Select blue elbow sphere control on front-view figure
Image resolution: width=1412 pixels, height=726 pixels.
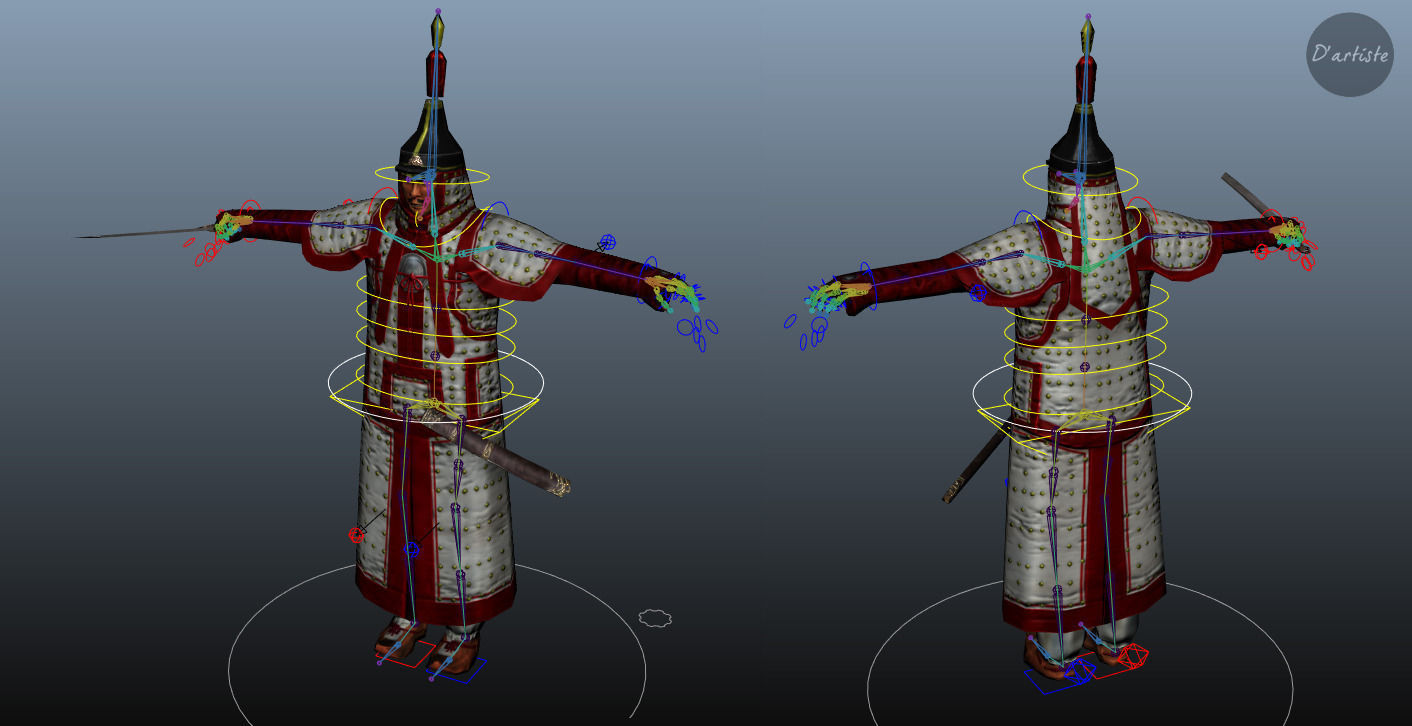click(x=607, y=243)
